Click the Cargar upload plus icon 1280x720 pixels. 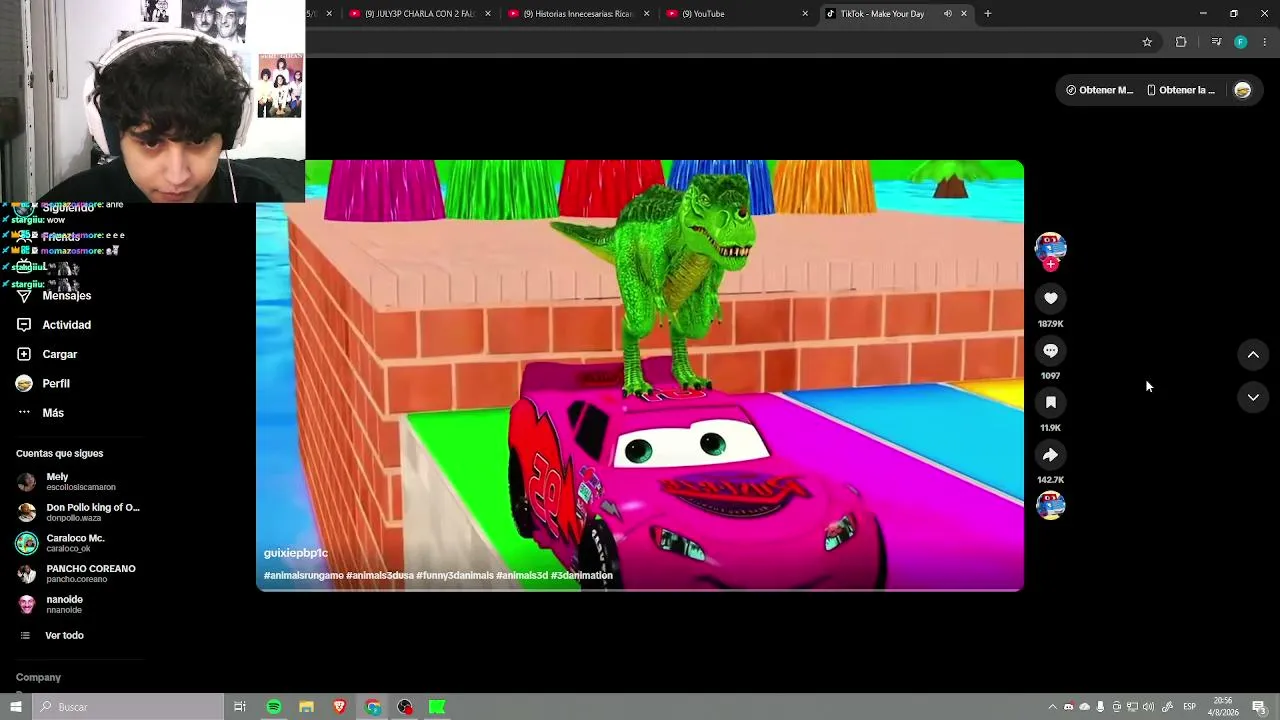pos(24,354)
